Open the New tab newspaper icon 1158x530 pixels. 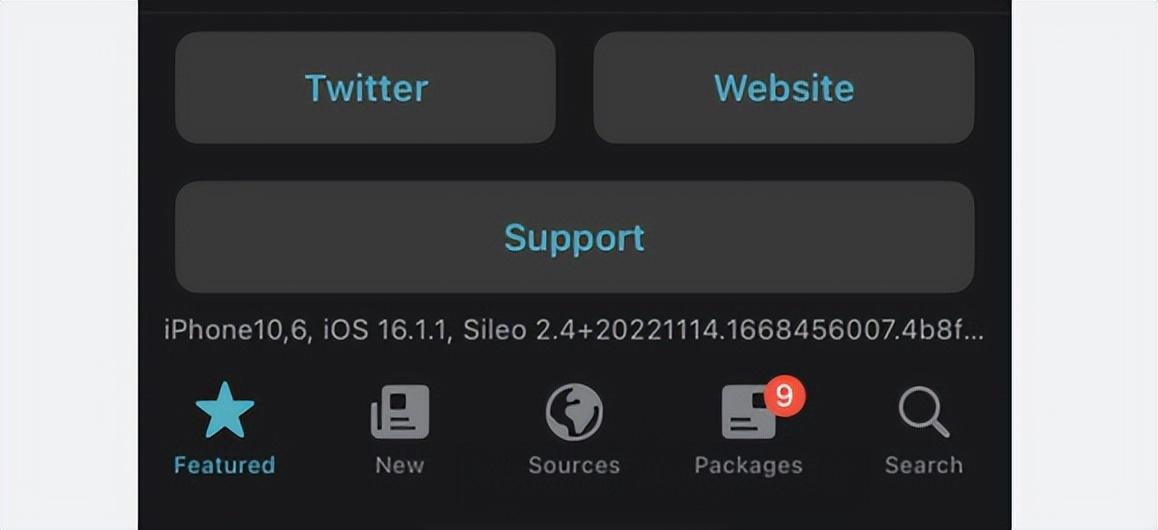coord(400,412)
